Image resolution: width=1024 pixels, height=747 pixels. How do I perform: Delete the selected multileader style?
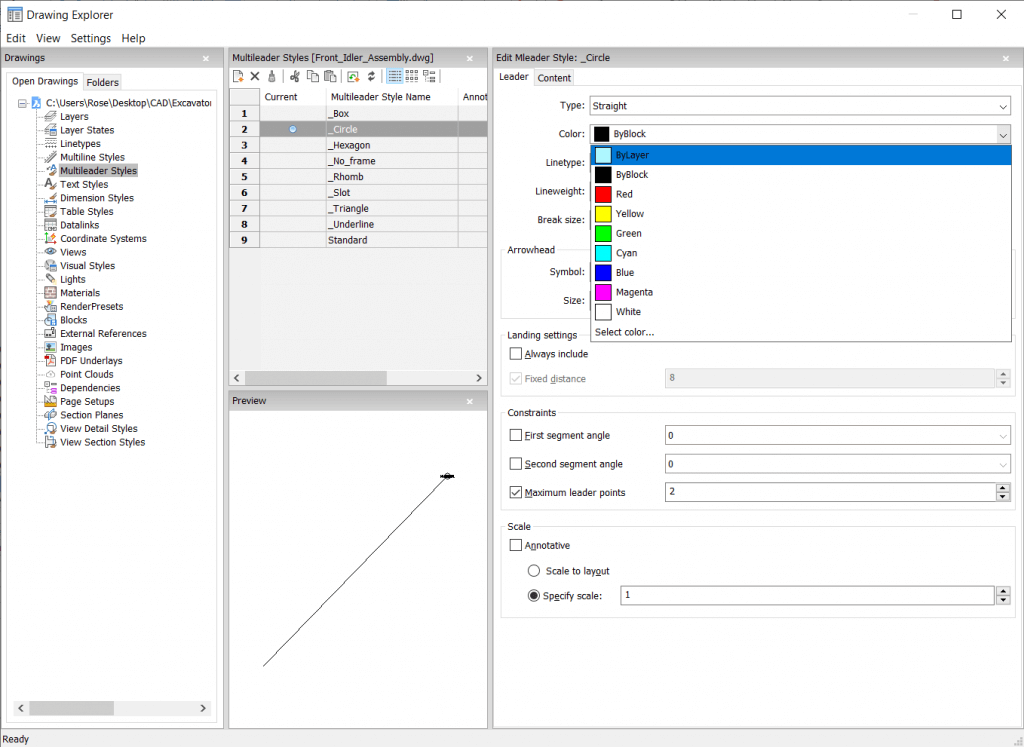click(254, 76)
